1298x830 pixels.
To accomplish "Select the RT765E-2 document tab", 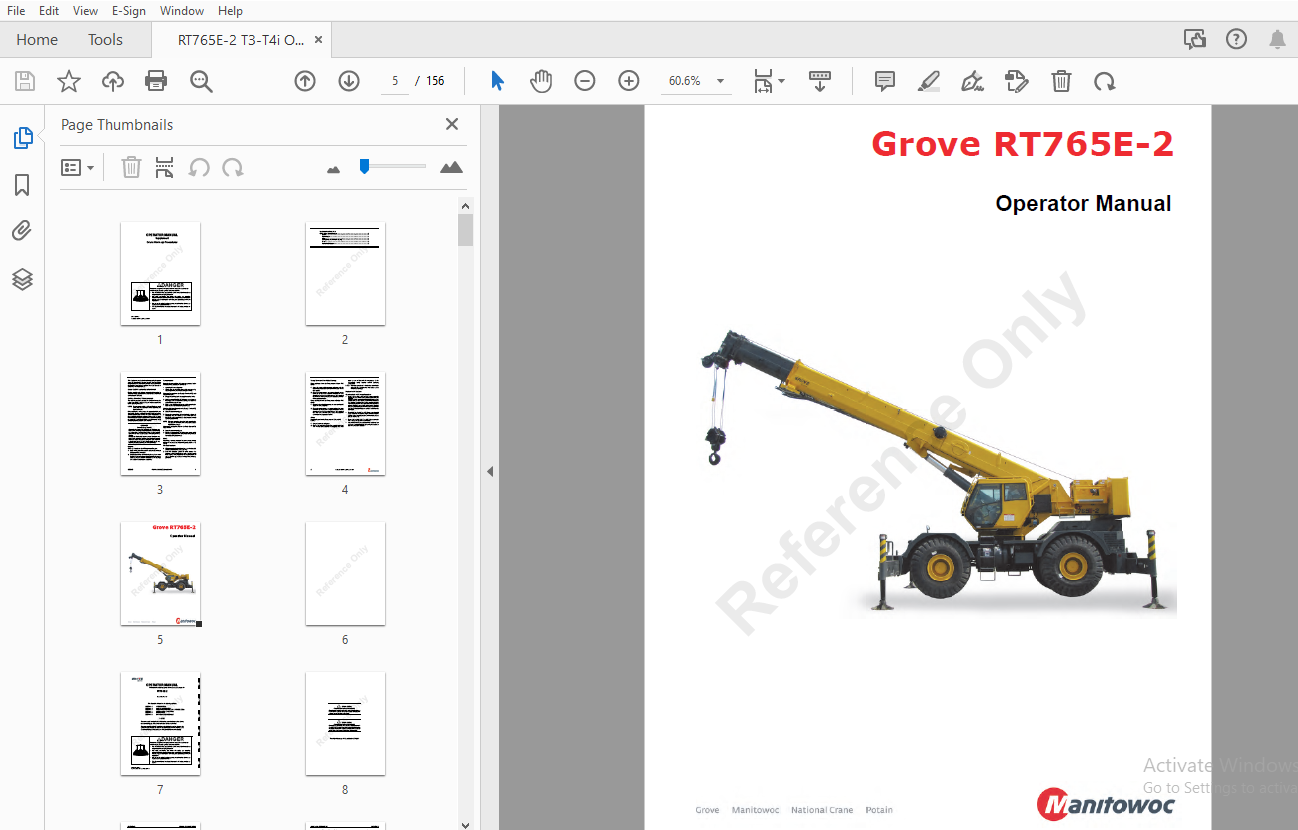I will pos(240,40).
